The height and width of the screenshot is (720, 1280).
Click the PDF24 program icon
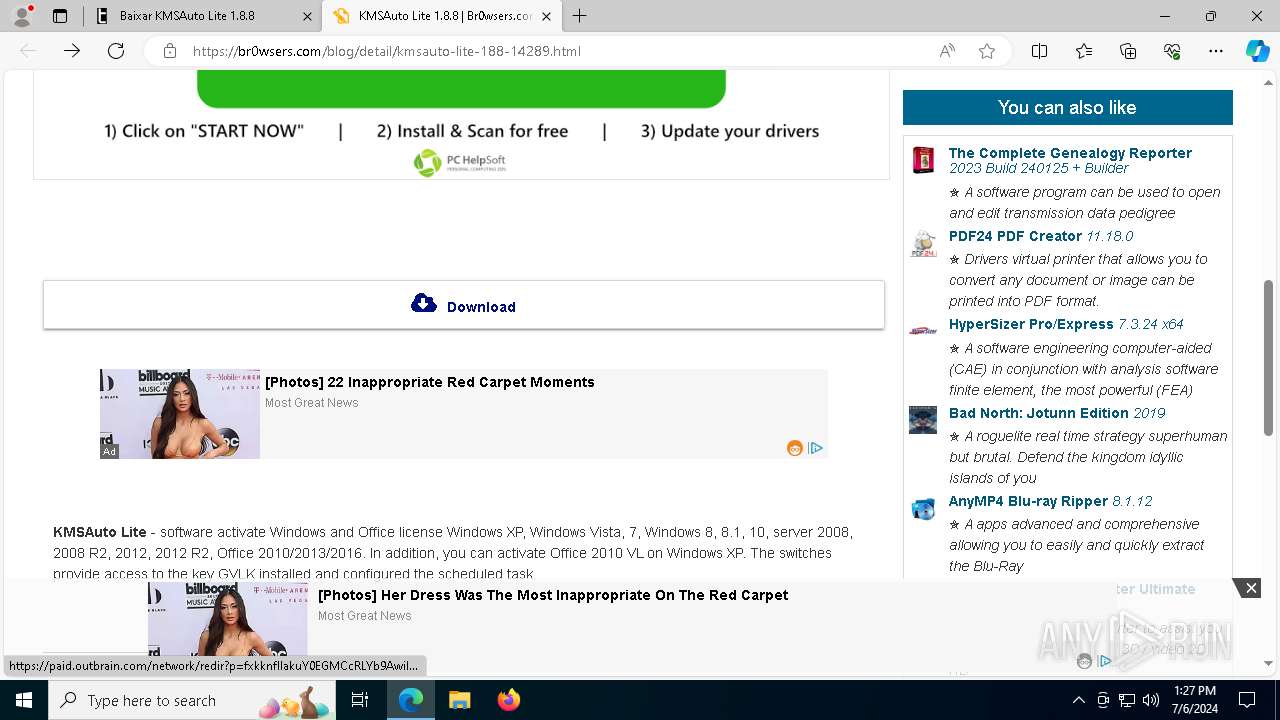coord(923,244)
